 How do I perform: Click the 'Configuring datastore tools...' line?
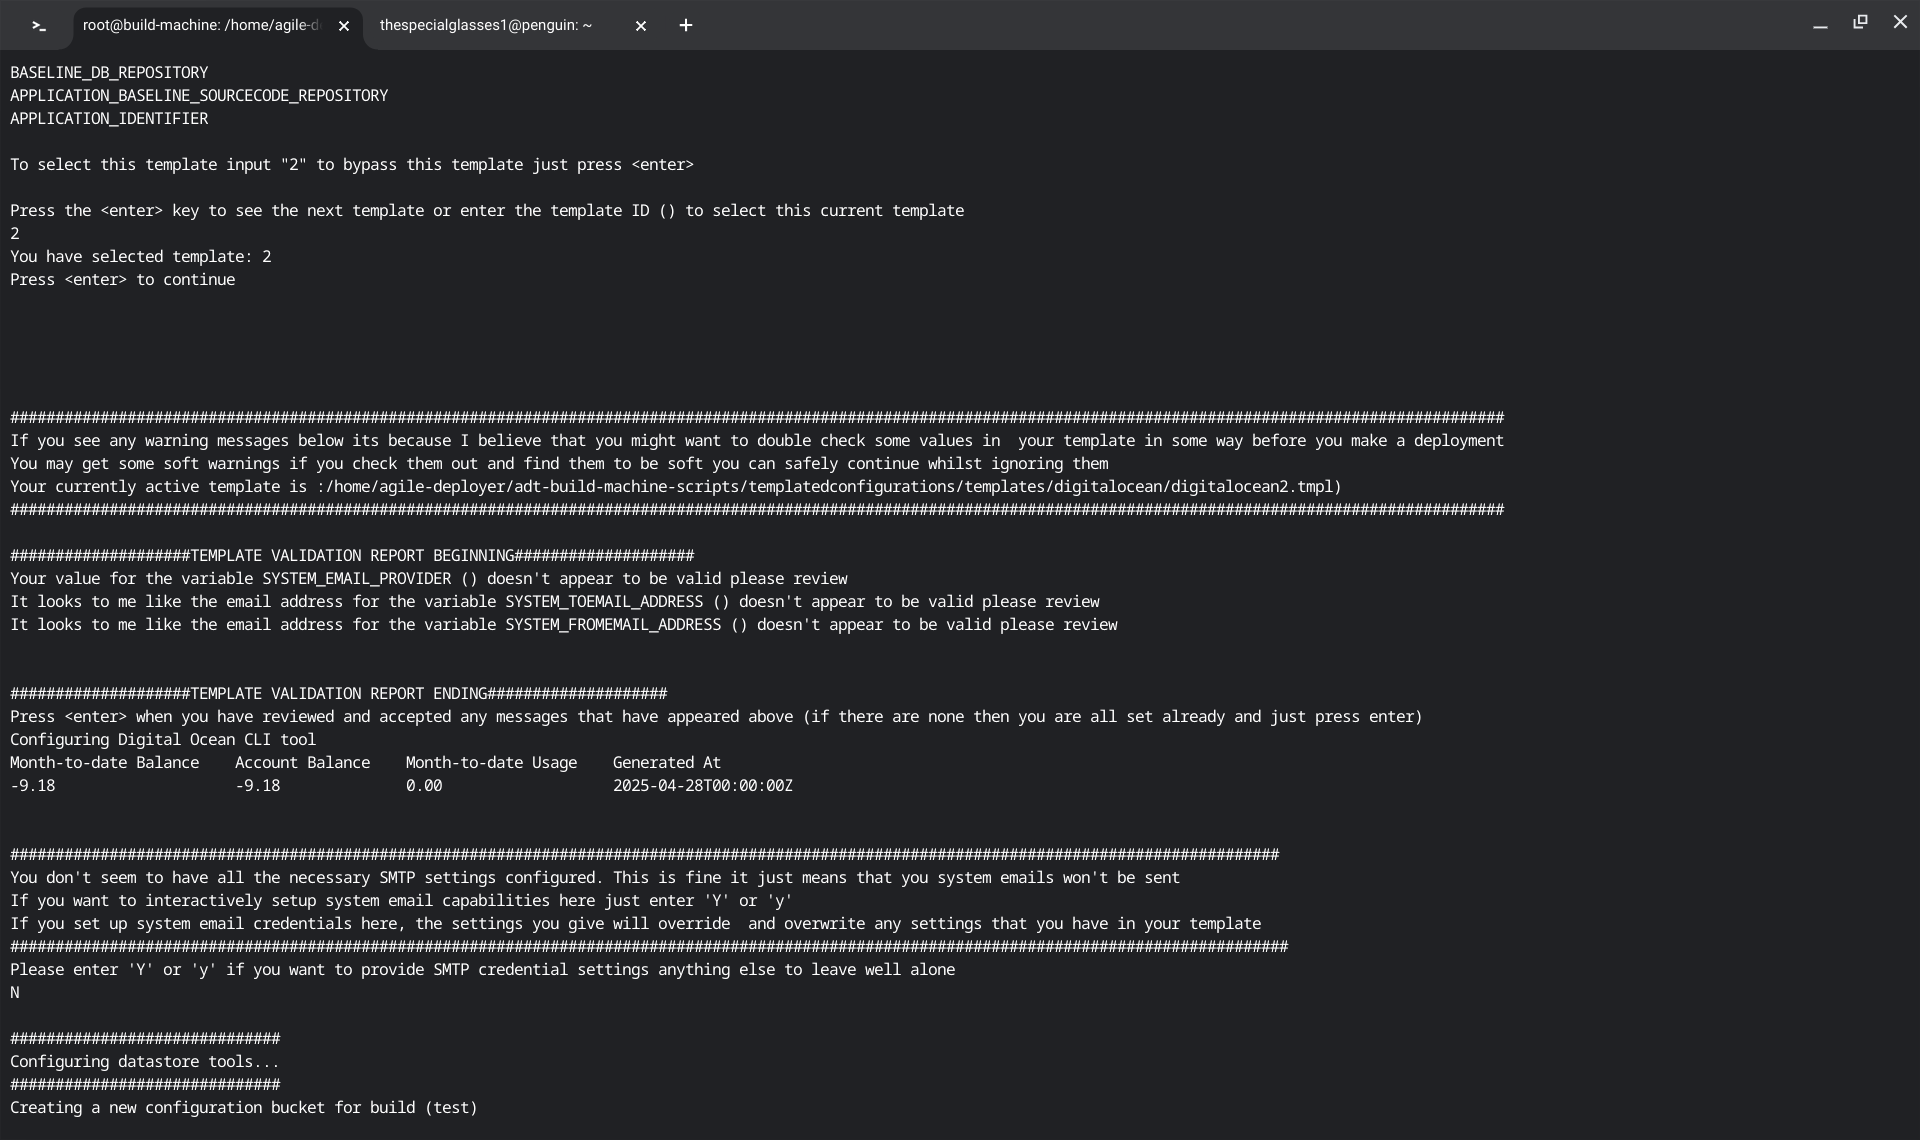pyautogui.click(x=145, y=1062)
